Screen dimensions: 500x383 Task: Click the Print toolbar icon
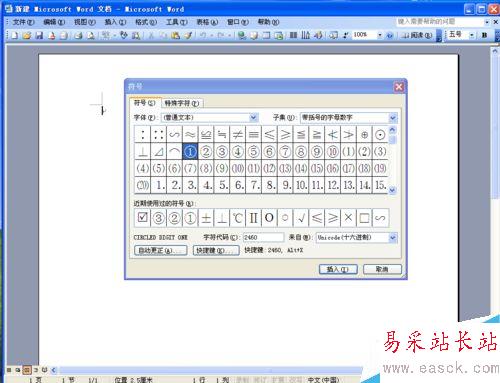(x=78, y=35)
